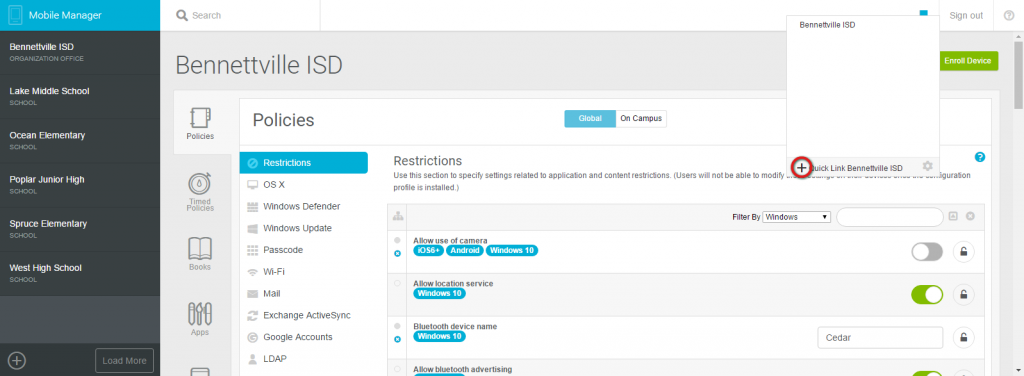Click lock icon for Bluetooth device name
Screen dimensions: 1024x376
963,337
